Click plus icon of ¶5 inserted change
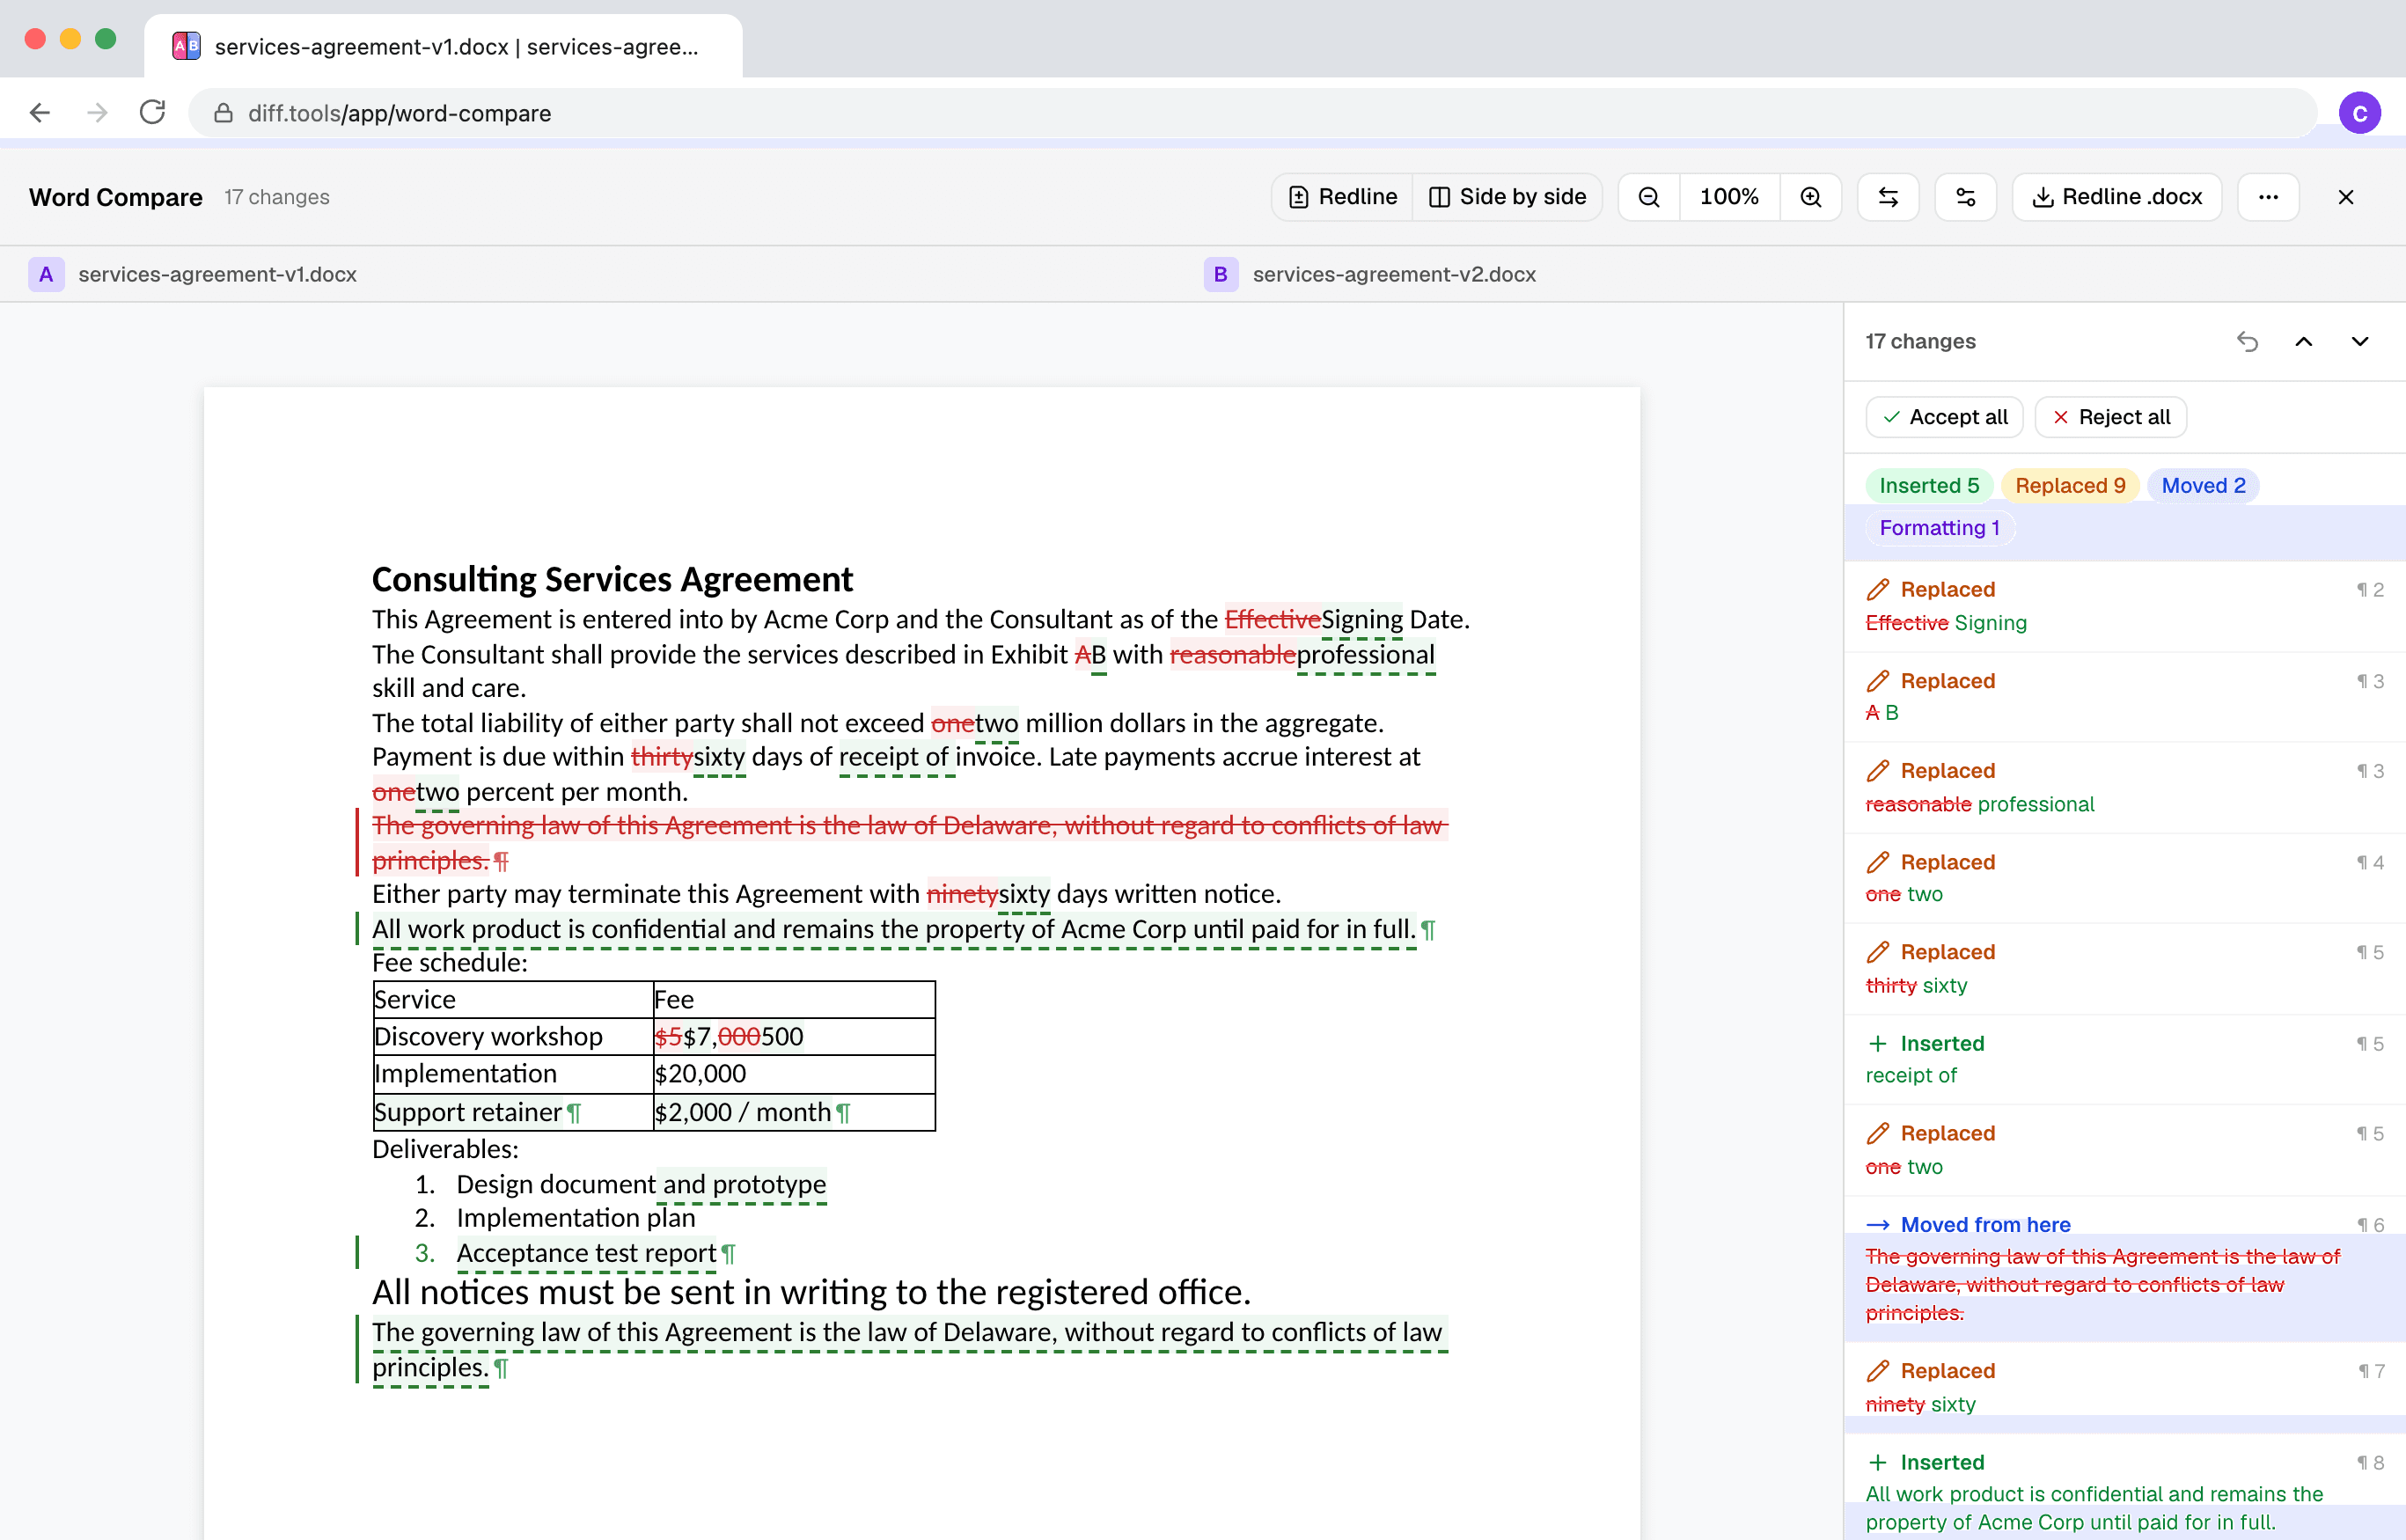The width and height of the screenshot is (2406, 1540). pos(1878,1044)
